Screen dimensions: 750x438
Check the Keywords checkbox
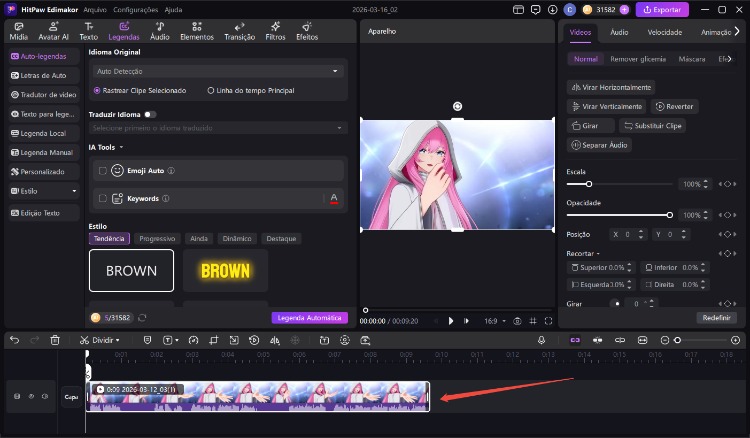tap(102, 198)
